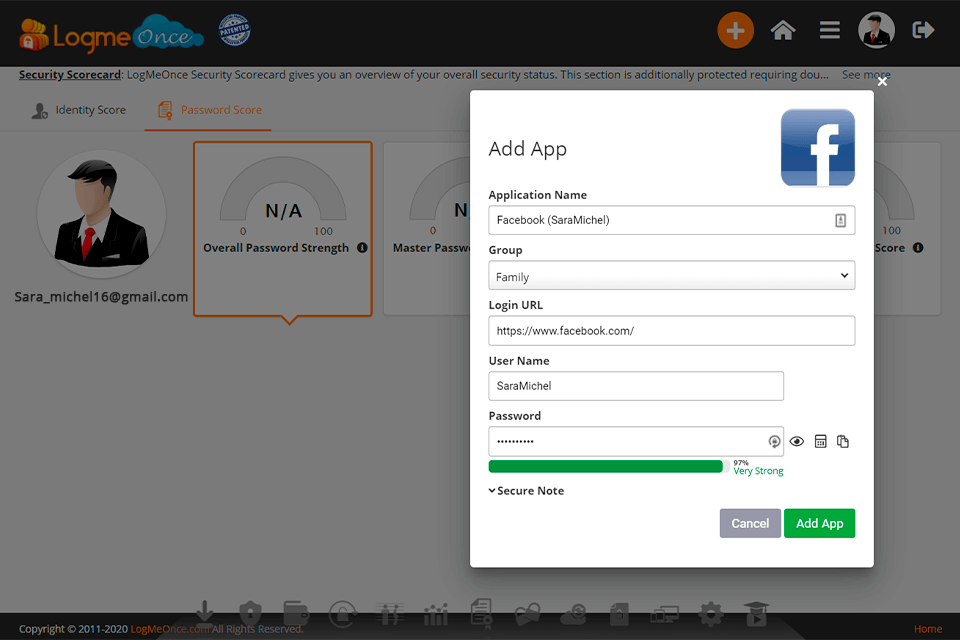Switch to the Identity Score tab
The height and width of the screenshot is (640, 960).
coord(79,110)
